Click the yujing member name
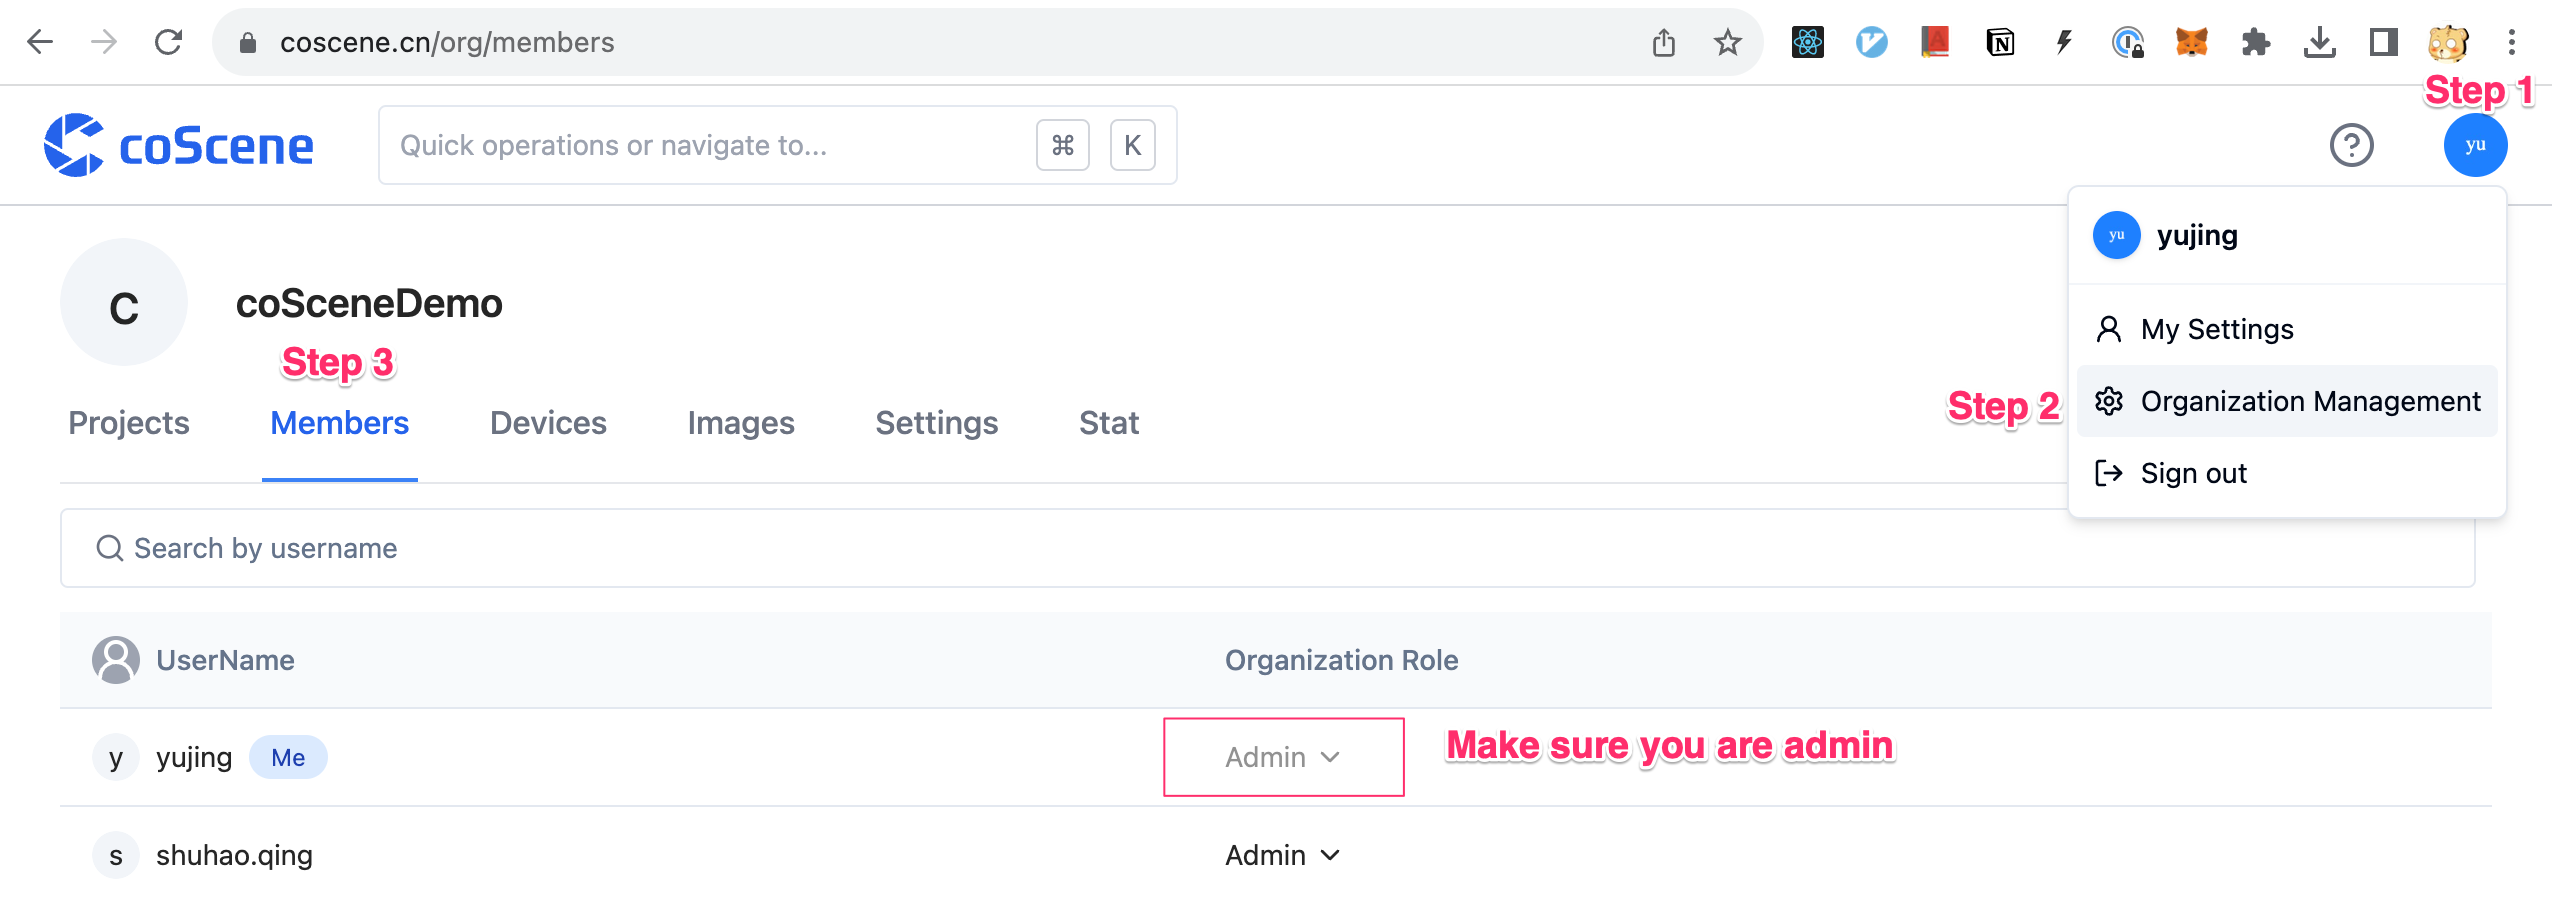The image size is (2554, 902). 194,757
